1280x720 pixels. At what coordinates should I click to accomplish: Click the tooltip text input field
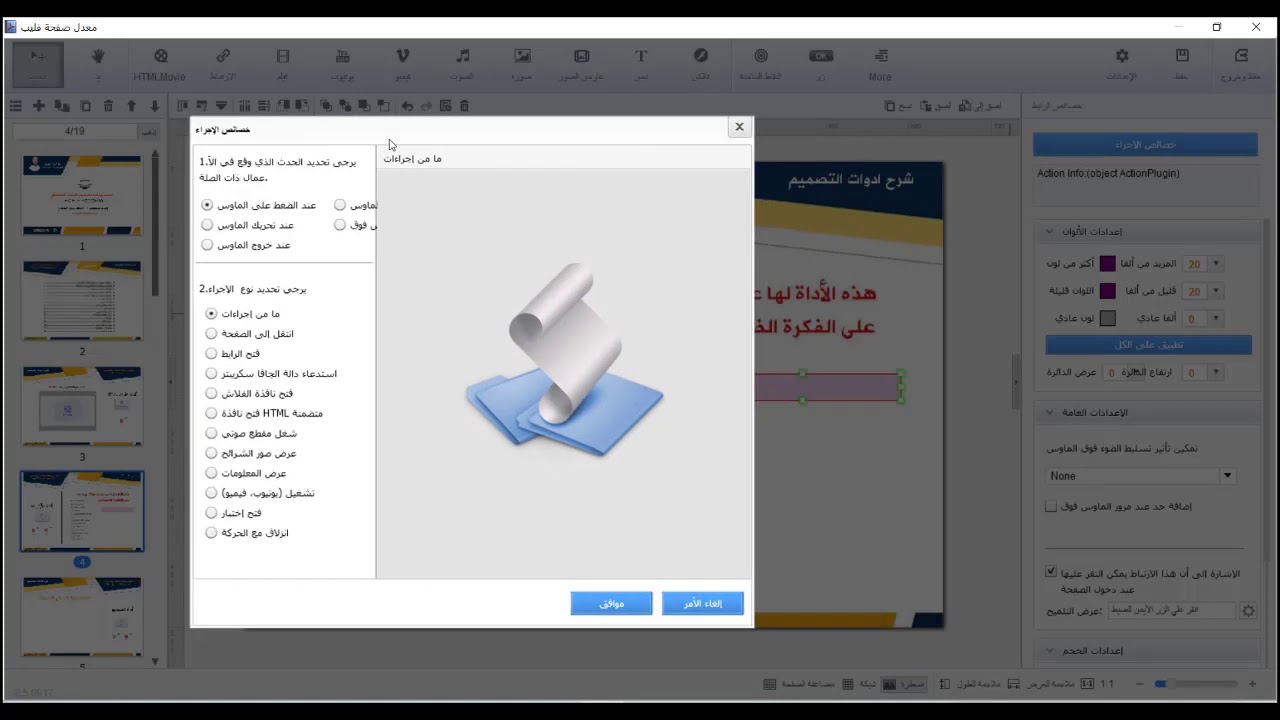point(1170,610)
